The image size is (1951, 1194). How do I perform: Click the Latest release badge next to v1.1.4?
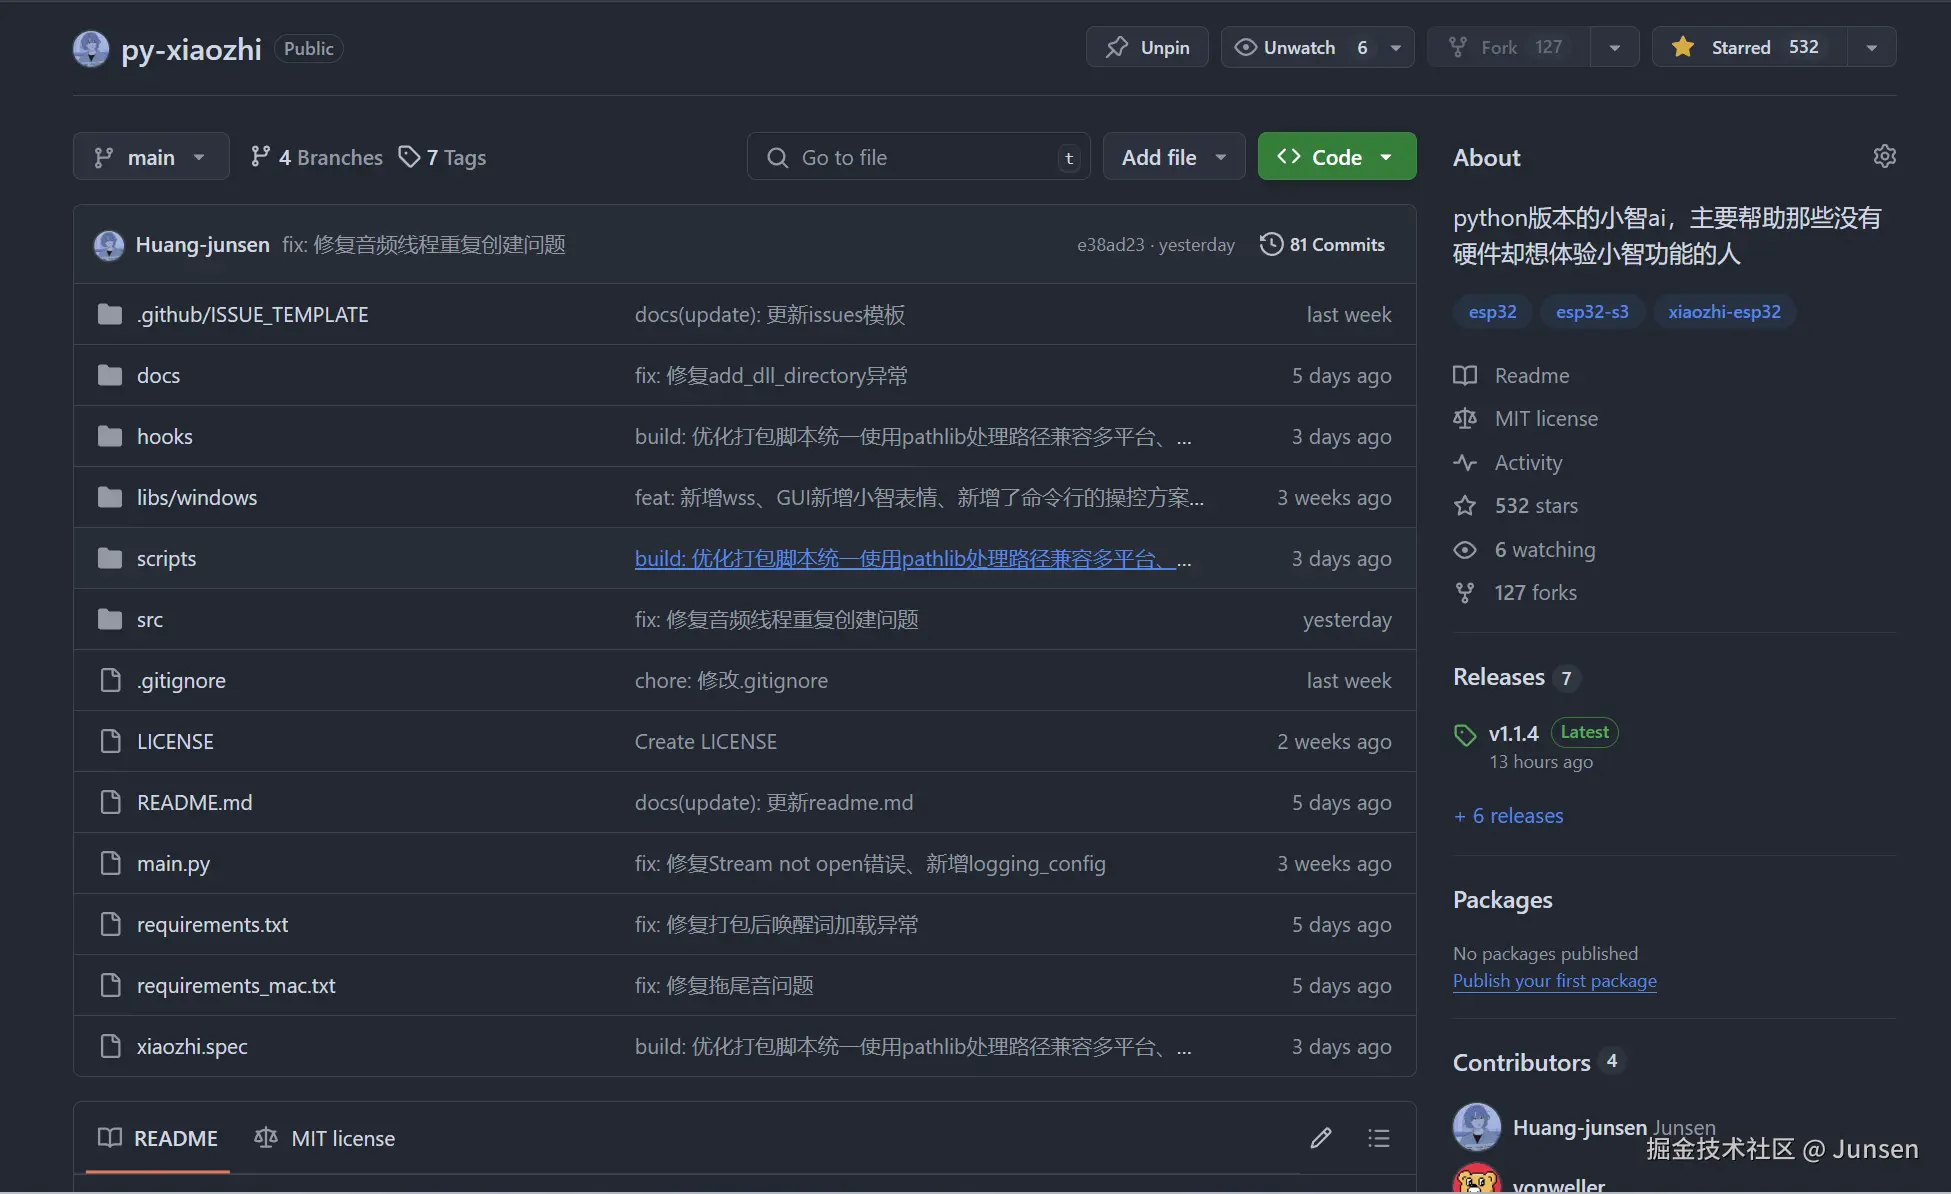pos(1583,731)
